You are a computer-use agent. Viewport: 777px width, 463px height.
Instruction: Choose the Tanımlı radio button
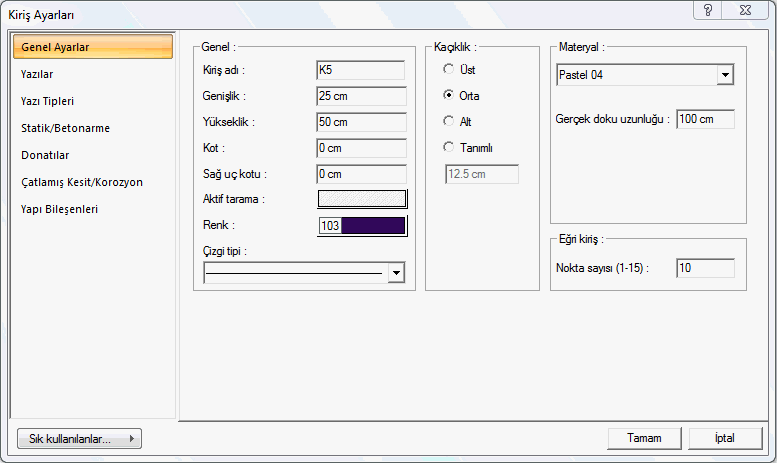450,147
